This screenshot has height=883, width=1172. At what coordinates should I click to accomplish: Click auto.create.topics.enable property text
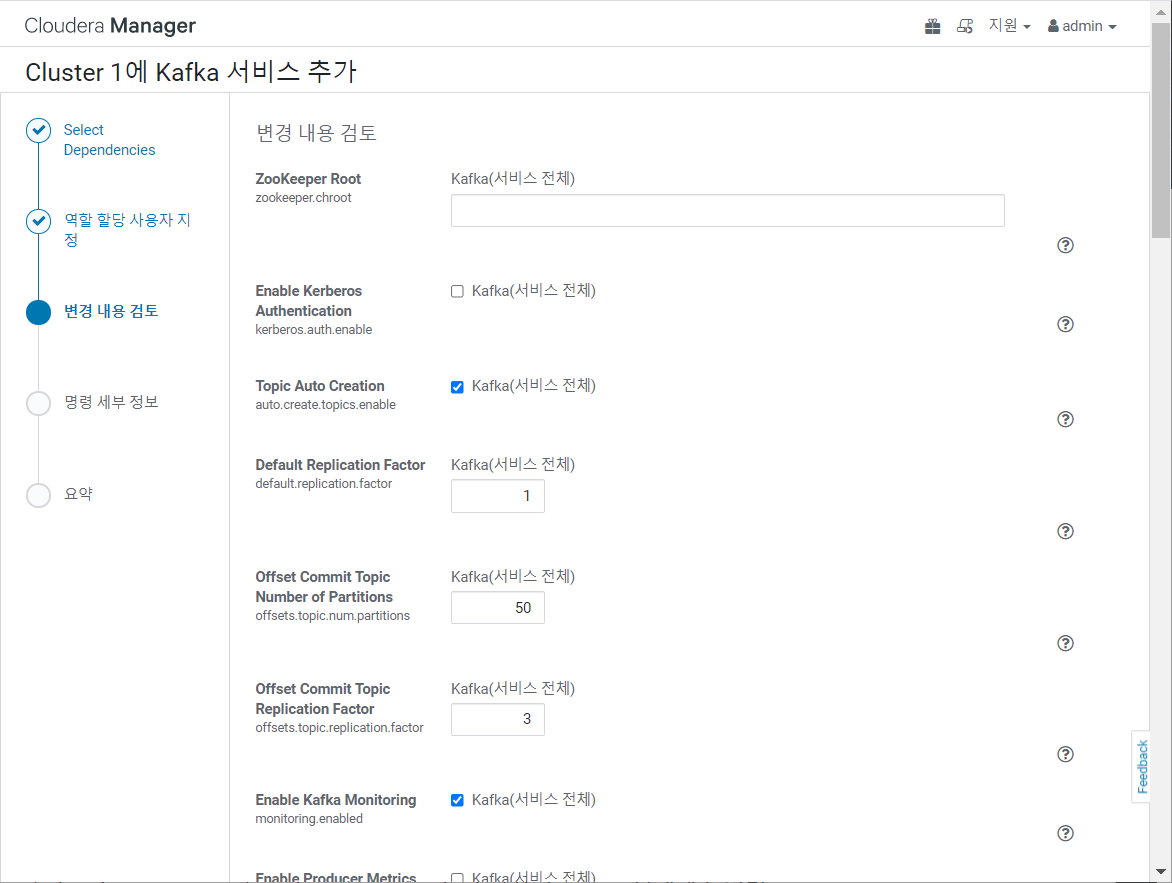[x=325, y=405]
